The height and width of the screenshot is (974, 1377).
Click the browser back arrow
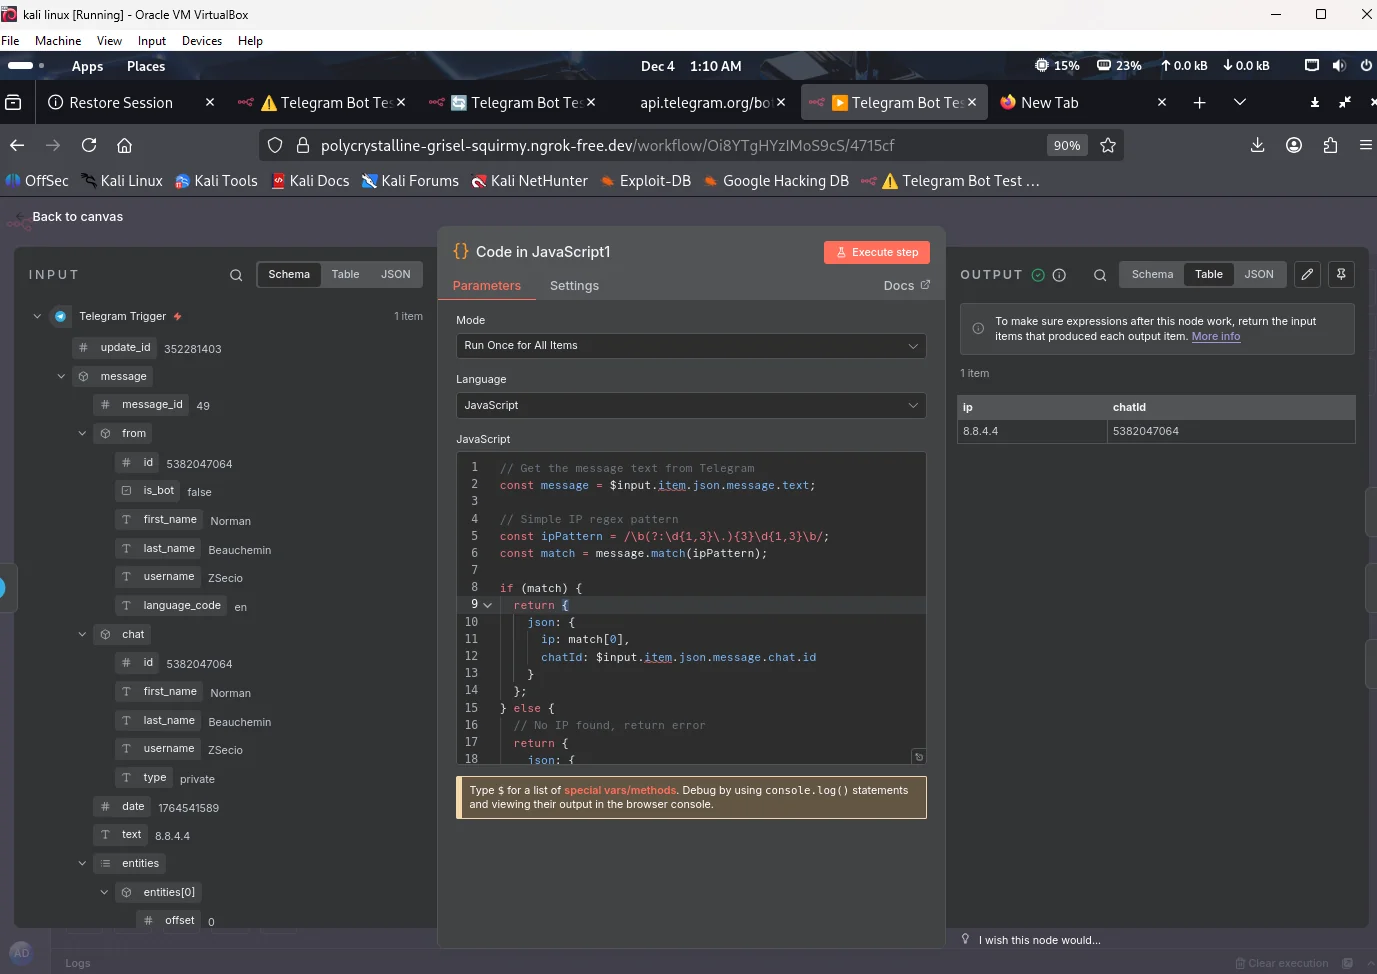coord(17,145)
